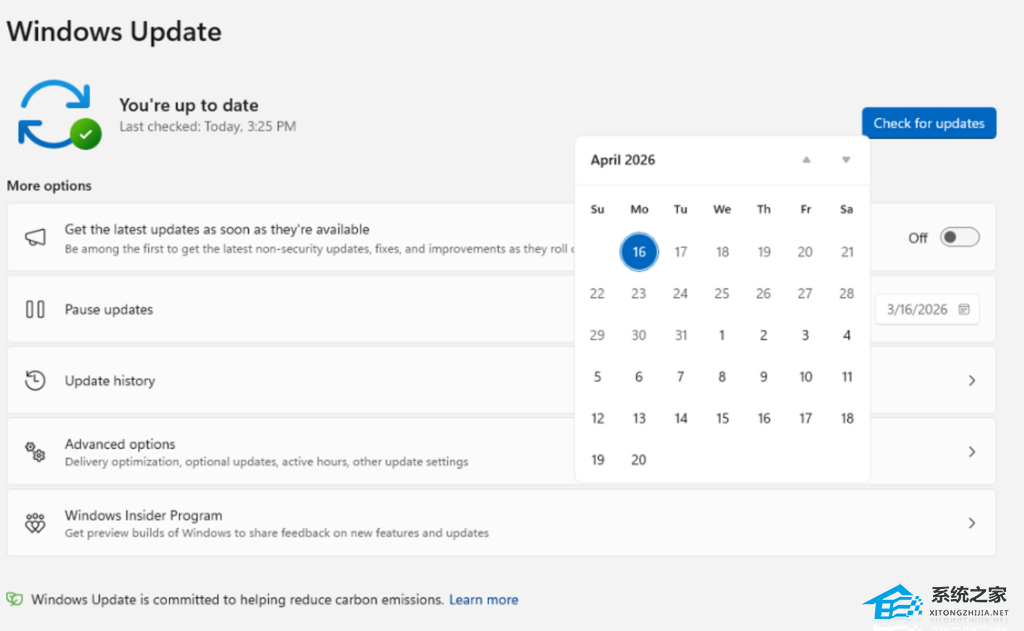Screen dimensions: 1024x631
Task: Pick date 6 in the calendar
Action: pos(639,377)
